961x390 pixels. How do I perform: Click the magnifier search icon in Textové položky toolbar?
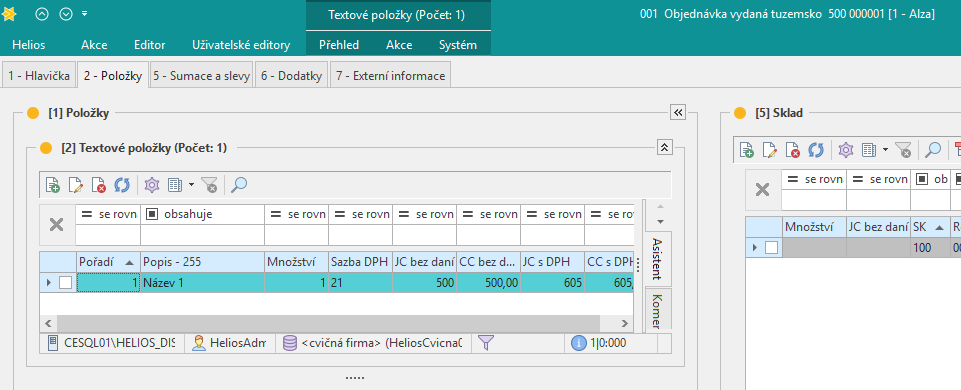point(239,185)
